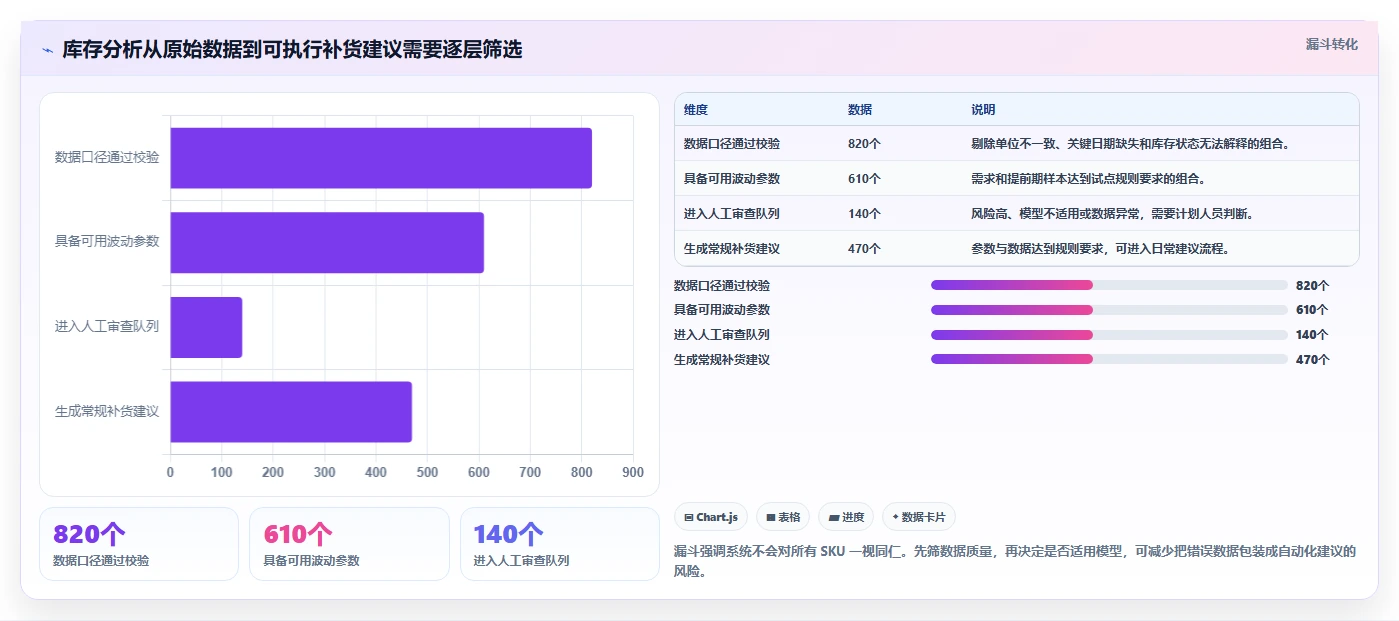
Task: Click progress list label 具备可用波动参数
Action: click(722, 310)
